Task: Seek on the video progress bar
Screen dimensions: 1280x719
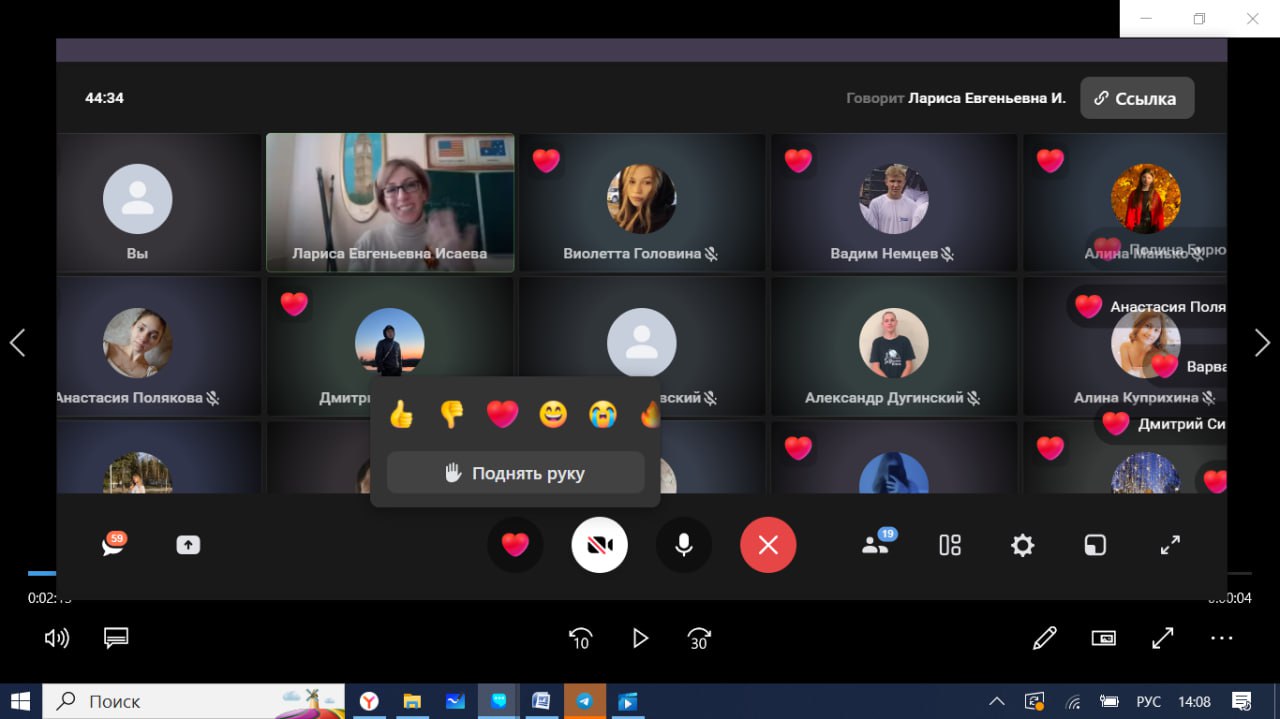Action: [640, 573]
